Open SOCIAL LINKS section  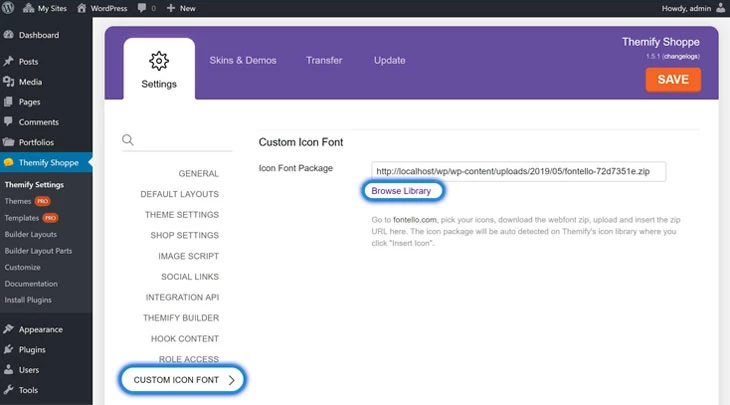click(x=189, y=277)
